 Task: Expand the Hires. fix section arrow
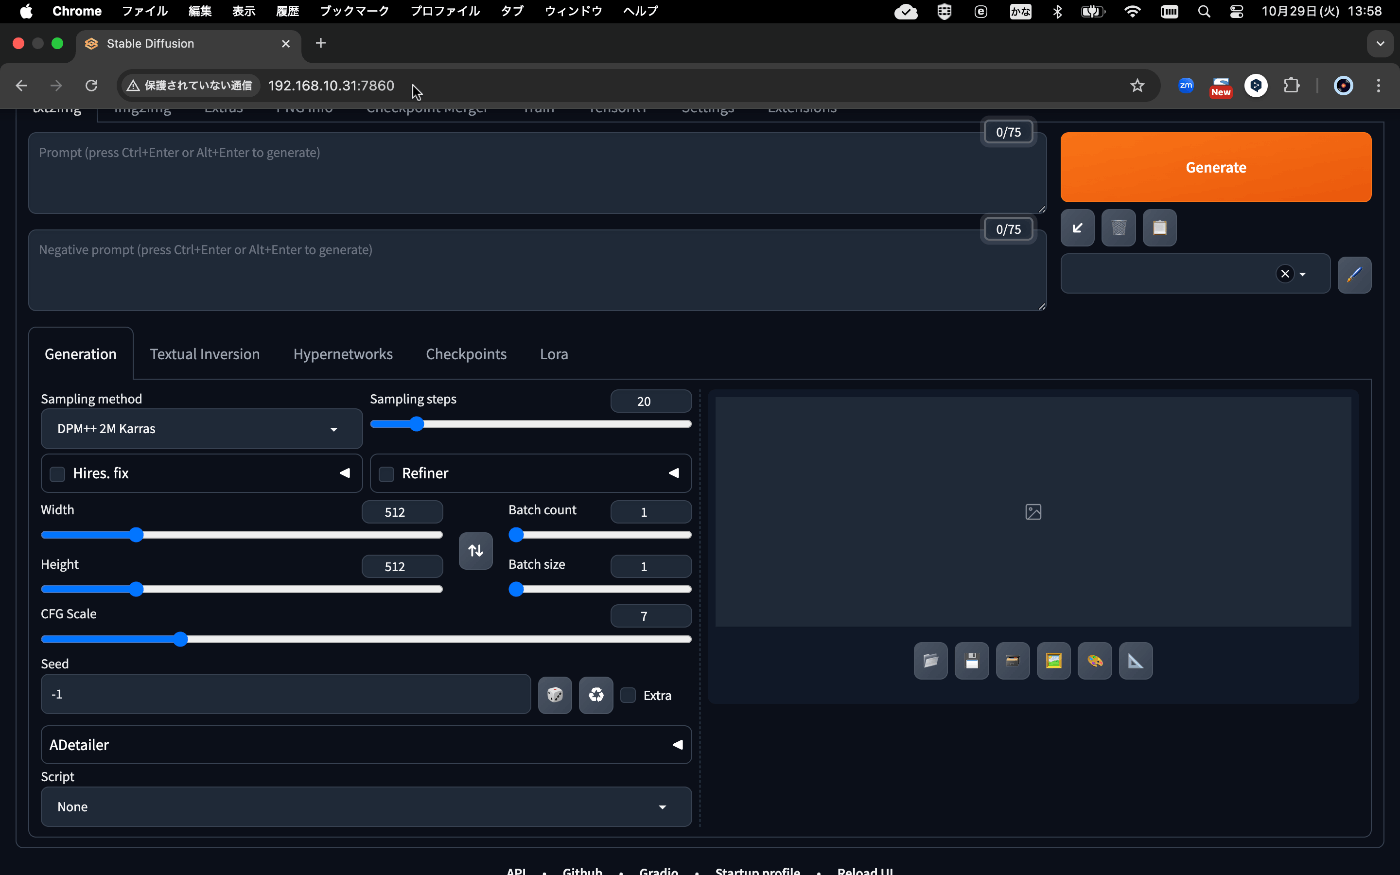[345, 473]
